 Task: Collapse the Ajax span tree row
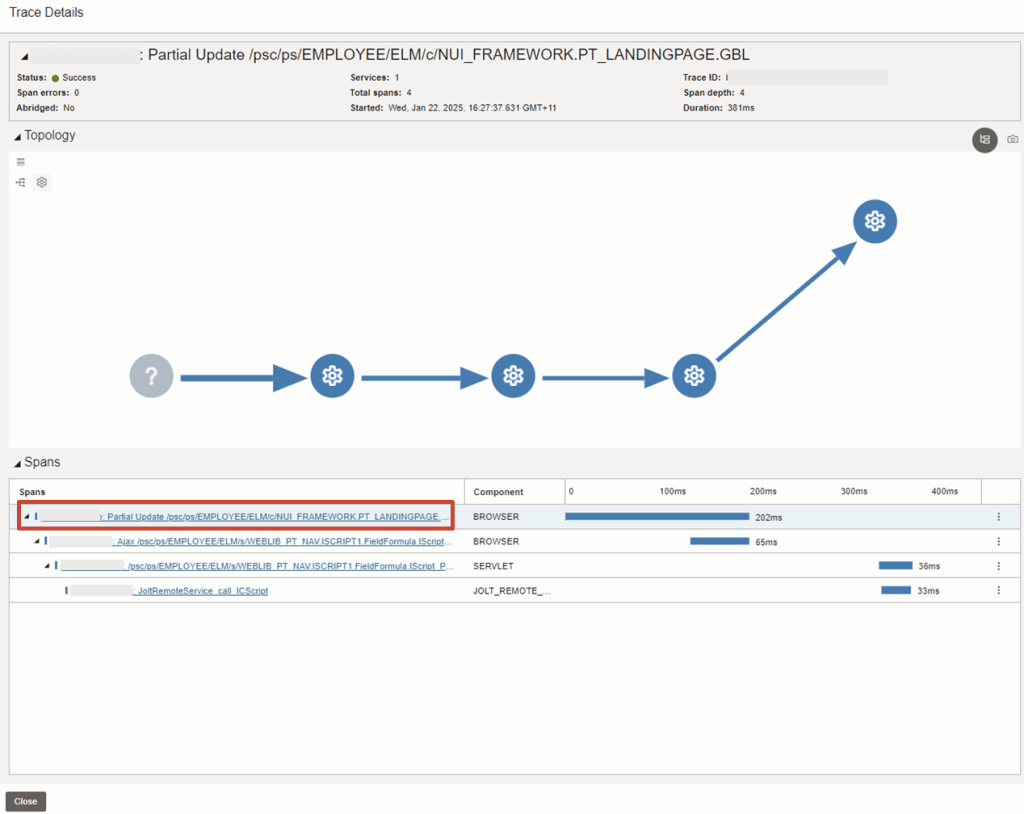tap(37, 542)
